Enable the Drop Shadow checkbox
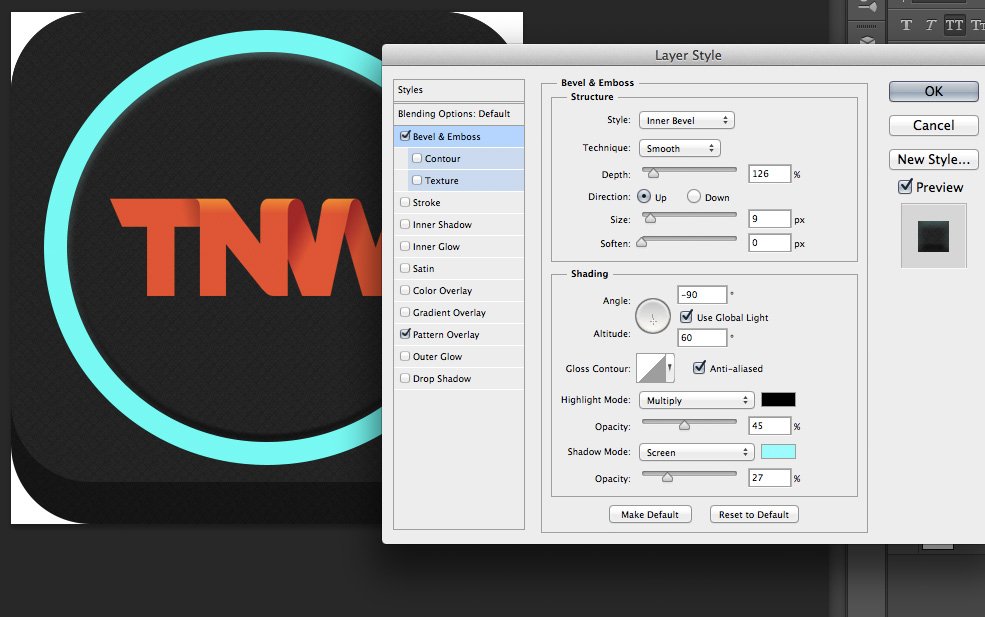This screenshot has height=617, width=985. (405, 378)
